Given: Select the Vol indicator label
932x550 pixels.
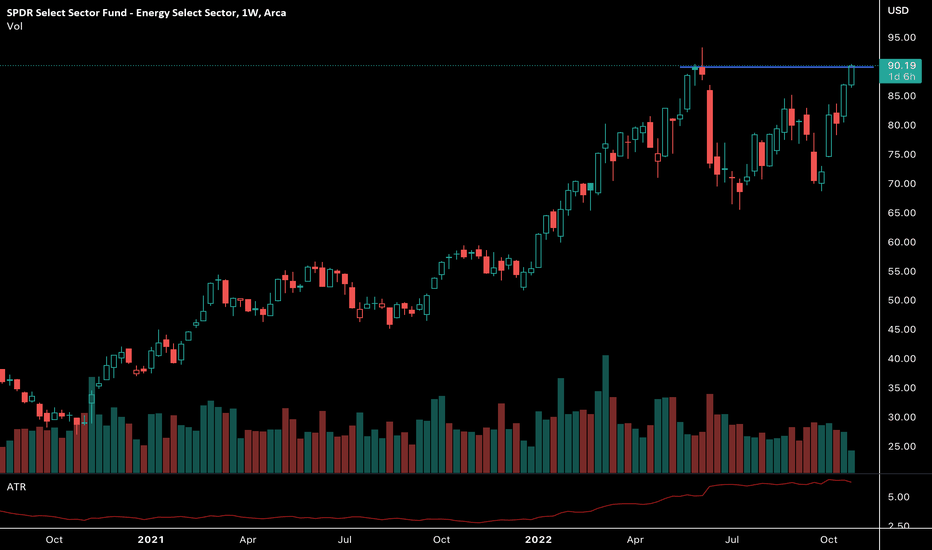Looking at the screenshot, I should tap(15, 26).
